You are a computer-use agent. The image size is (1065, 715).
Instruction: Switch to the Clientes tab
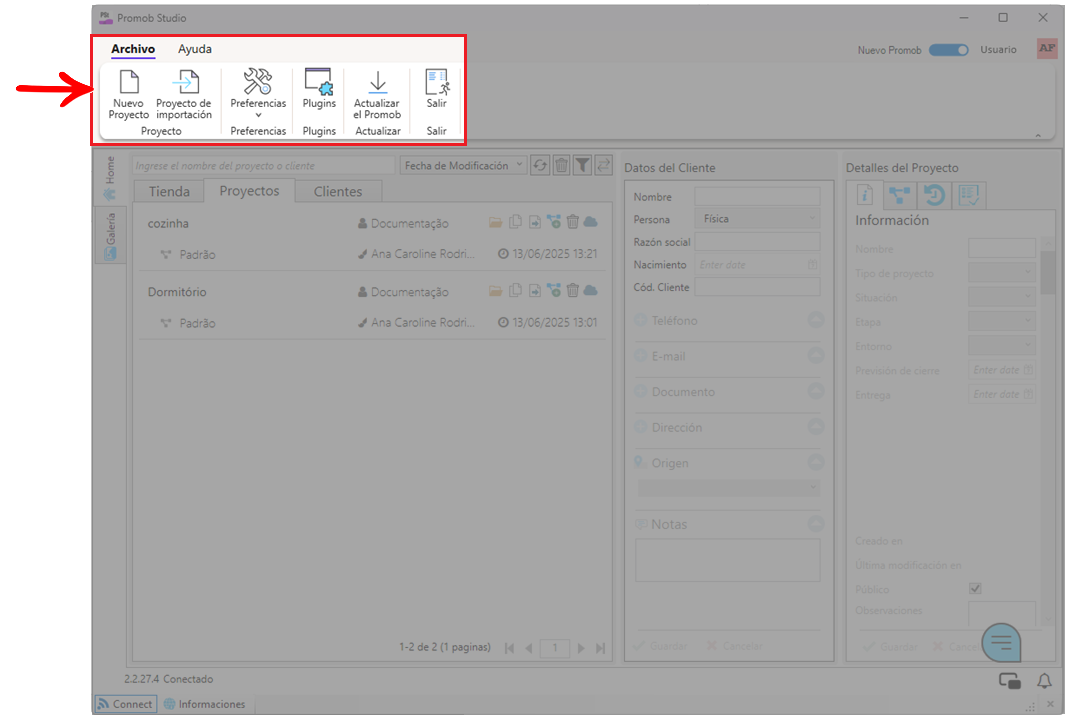(338, 191)
